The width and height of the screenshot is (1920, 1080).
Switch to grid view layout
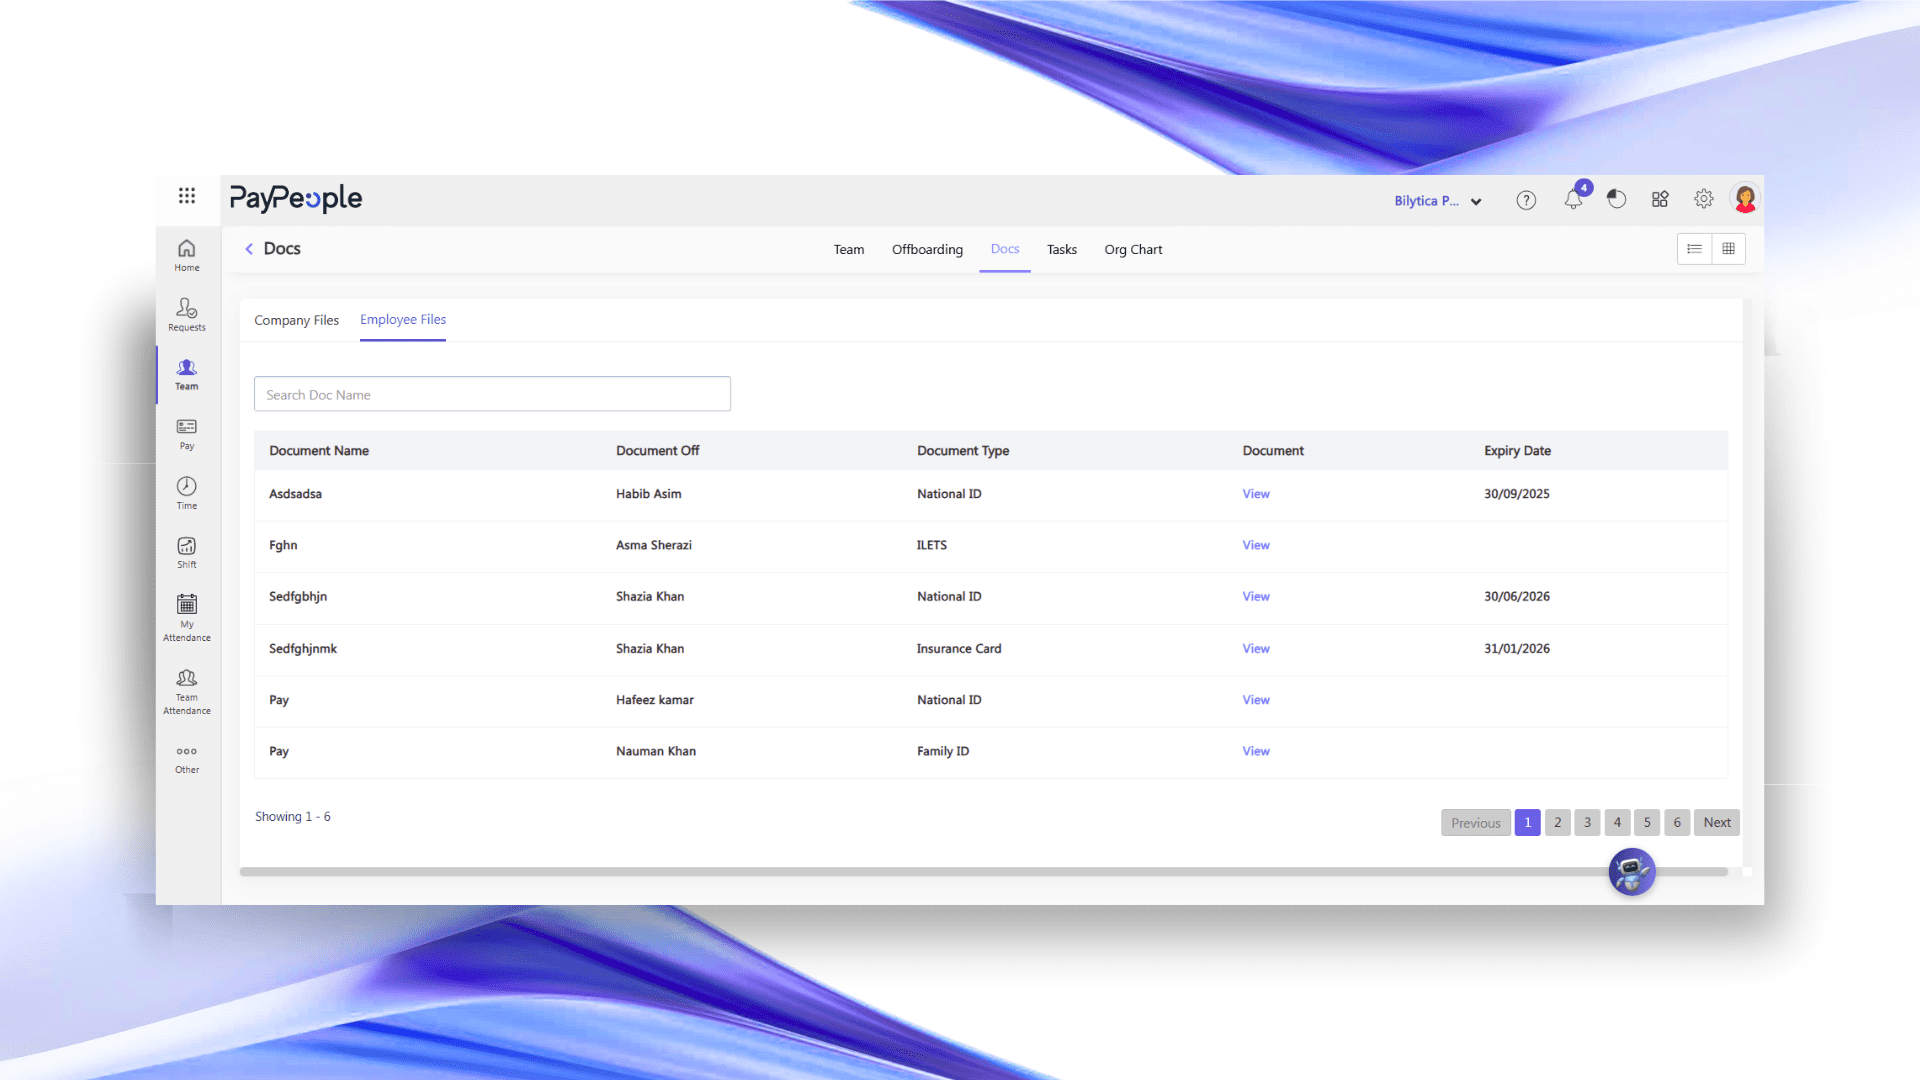[1728, 249]
